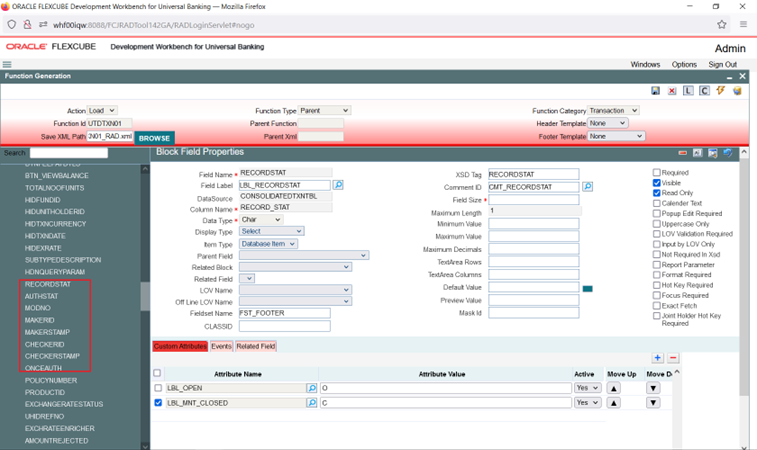
Task: Enable the Uppercase Only checkbox
Action: click(x=657, y=224)
